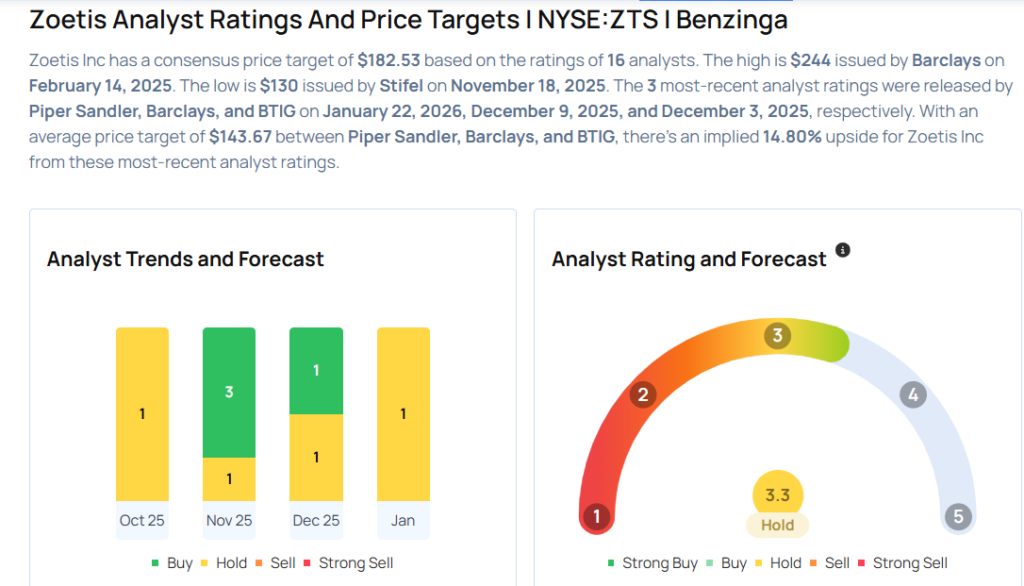This screenshot has width=1024, height=586.
Task: Select the Dec 25 month label
Action: pyautogui.click(x=316, y=520)
